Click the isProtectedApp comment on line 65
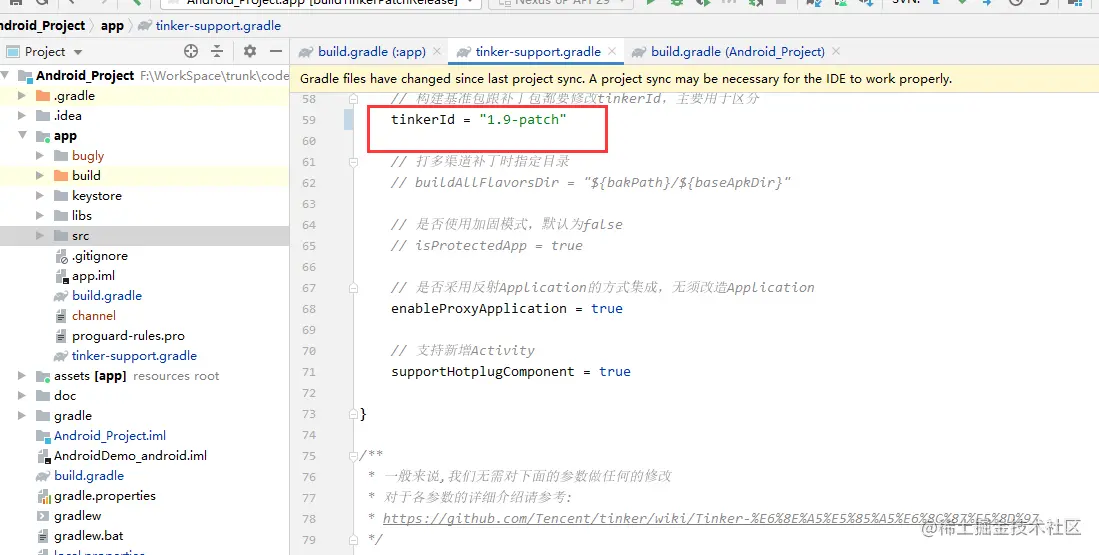This screenshot has height=555, width=1099. tap(486, 245)
